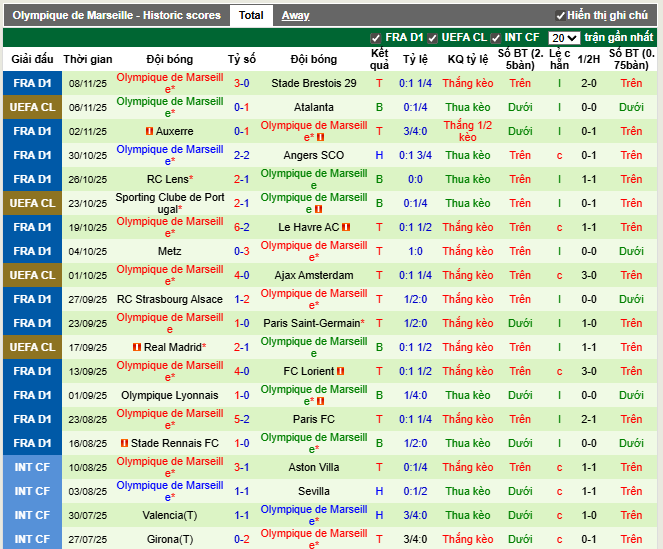Screen dimensions: 663x549
Task: Uncheck the UEFA CL filter checkbox
Action: [x=432, y=38]
